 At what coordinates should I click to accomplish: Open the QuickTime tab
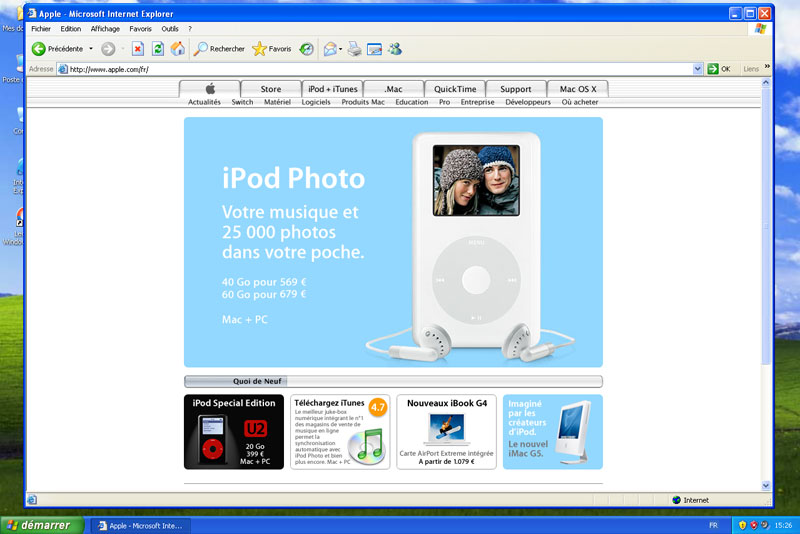tap(455, 89)
